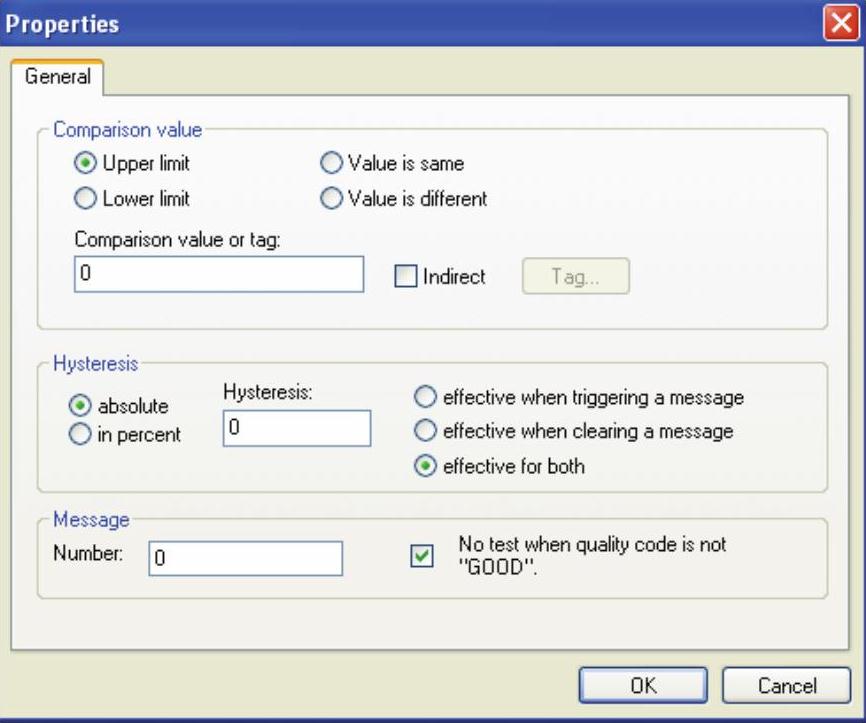Switch hysteresis to in percent

[82, 435]
